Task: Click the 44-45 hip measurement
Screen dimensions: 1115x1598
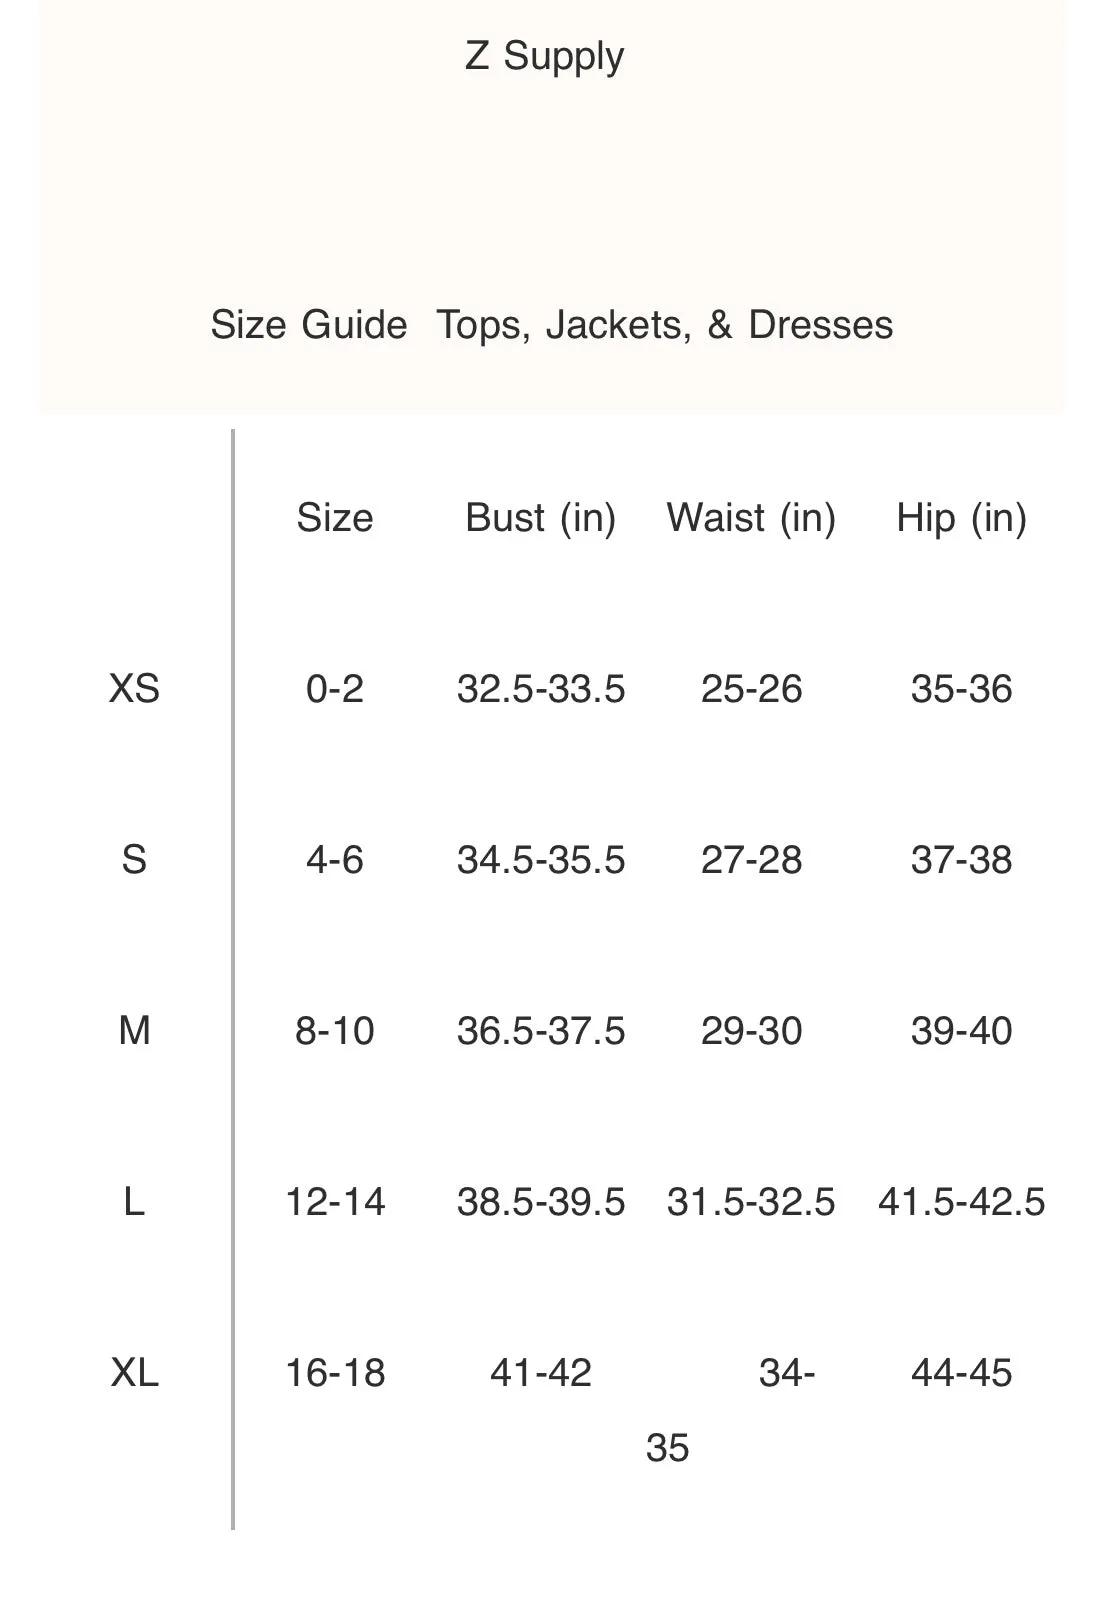Action: click(962, 1372)
